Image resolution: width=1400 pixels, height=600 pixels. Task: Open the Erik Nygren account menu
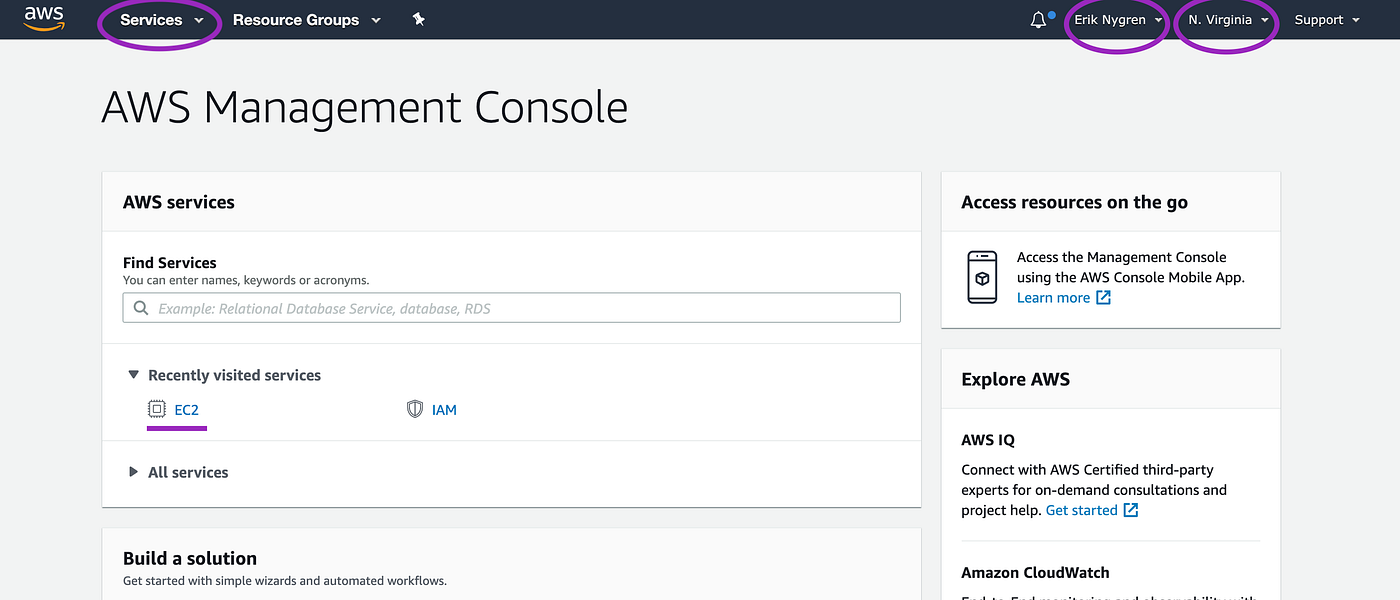(x=1118, y=20)
